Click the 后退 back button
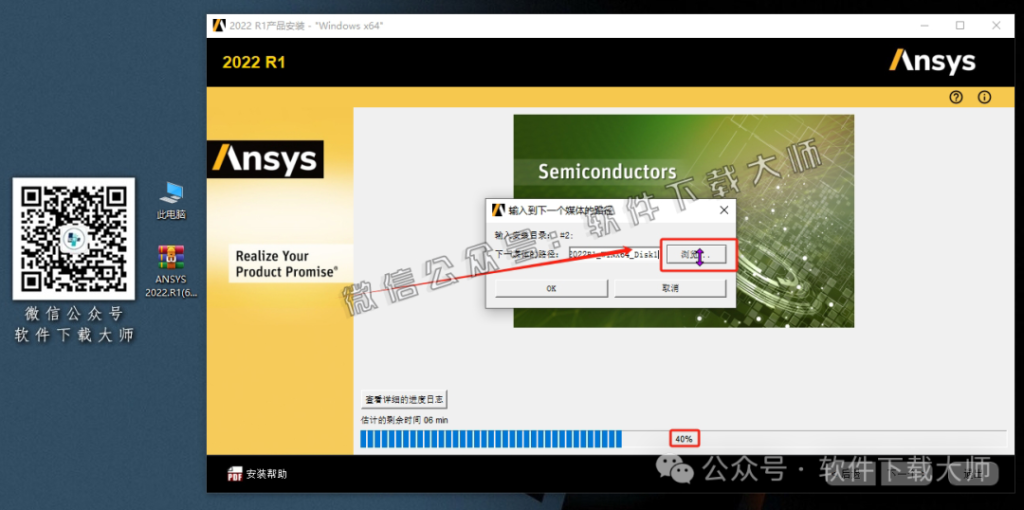1024x510 pixels. click(x=850, y=474)
